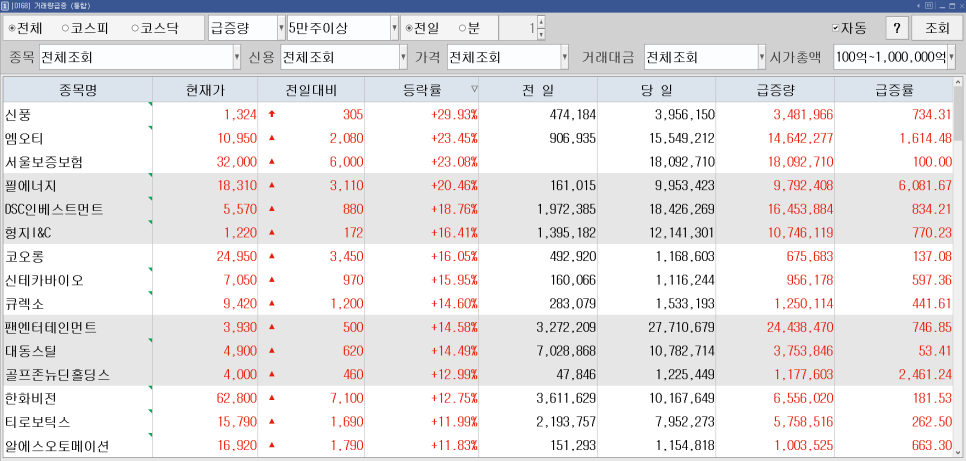Click the price change 7,100 cell

[x=311, y=398]
